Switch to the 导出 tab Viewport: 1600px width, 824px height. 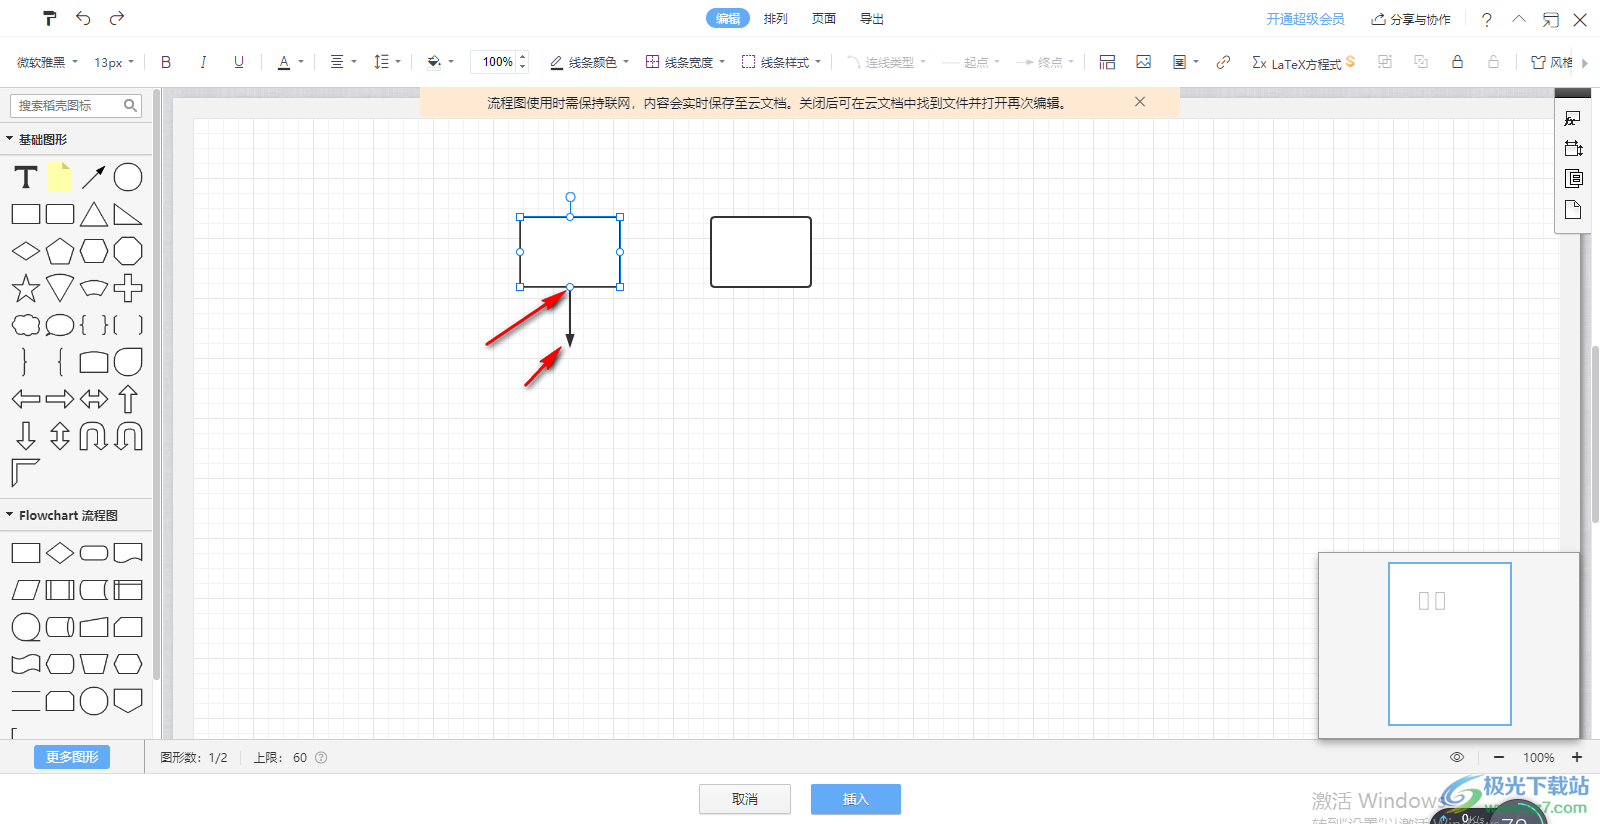click(x=872, y=18)
